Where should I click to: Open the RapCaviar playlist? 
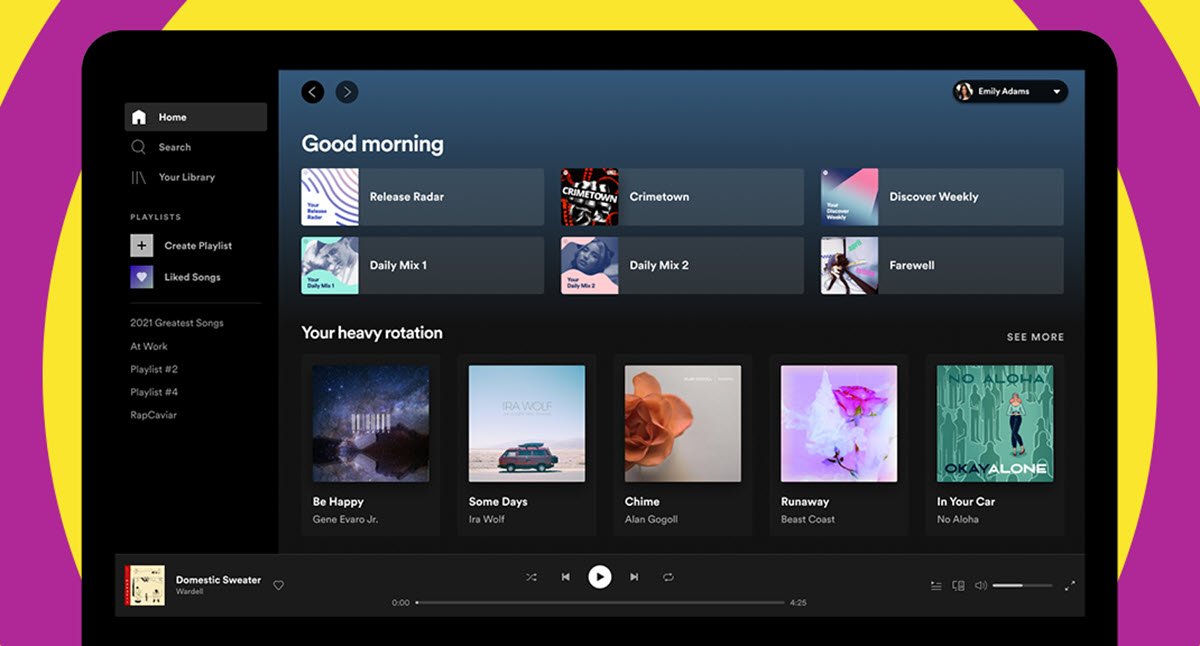(153, 415)
